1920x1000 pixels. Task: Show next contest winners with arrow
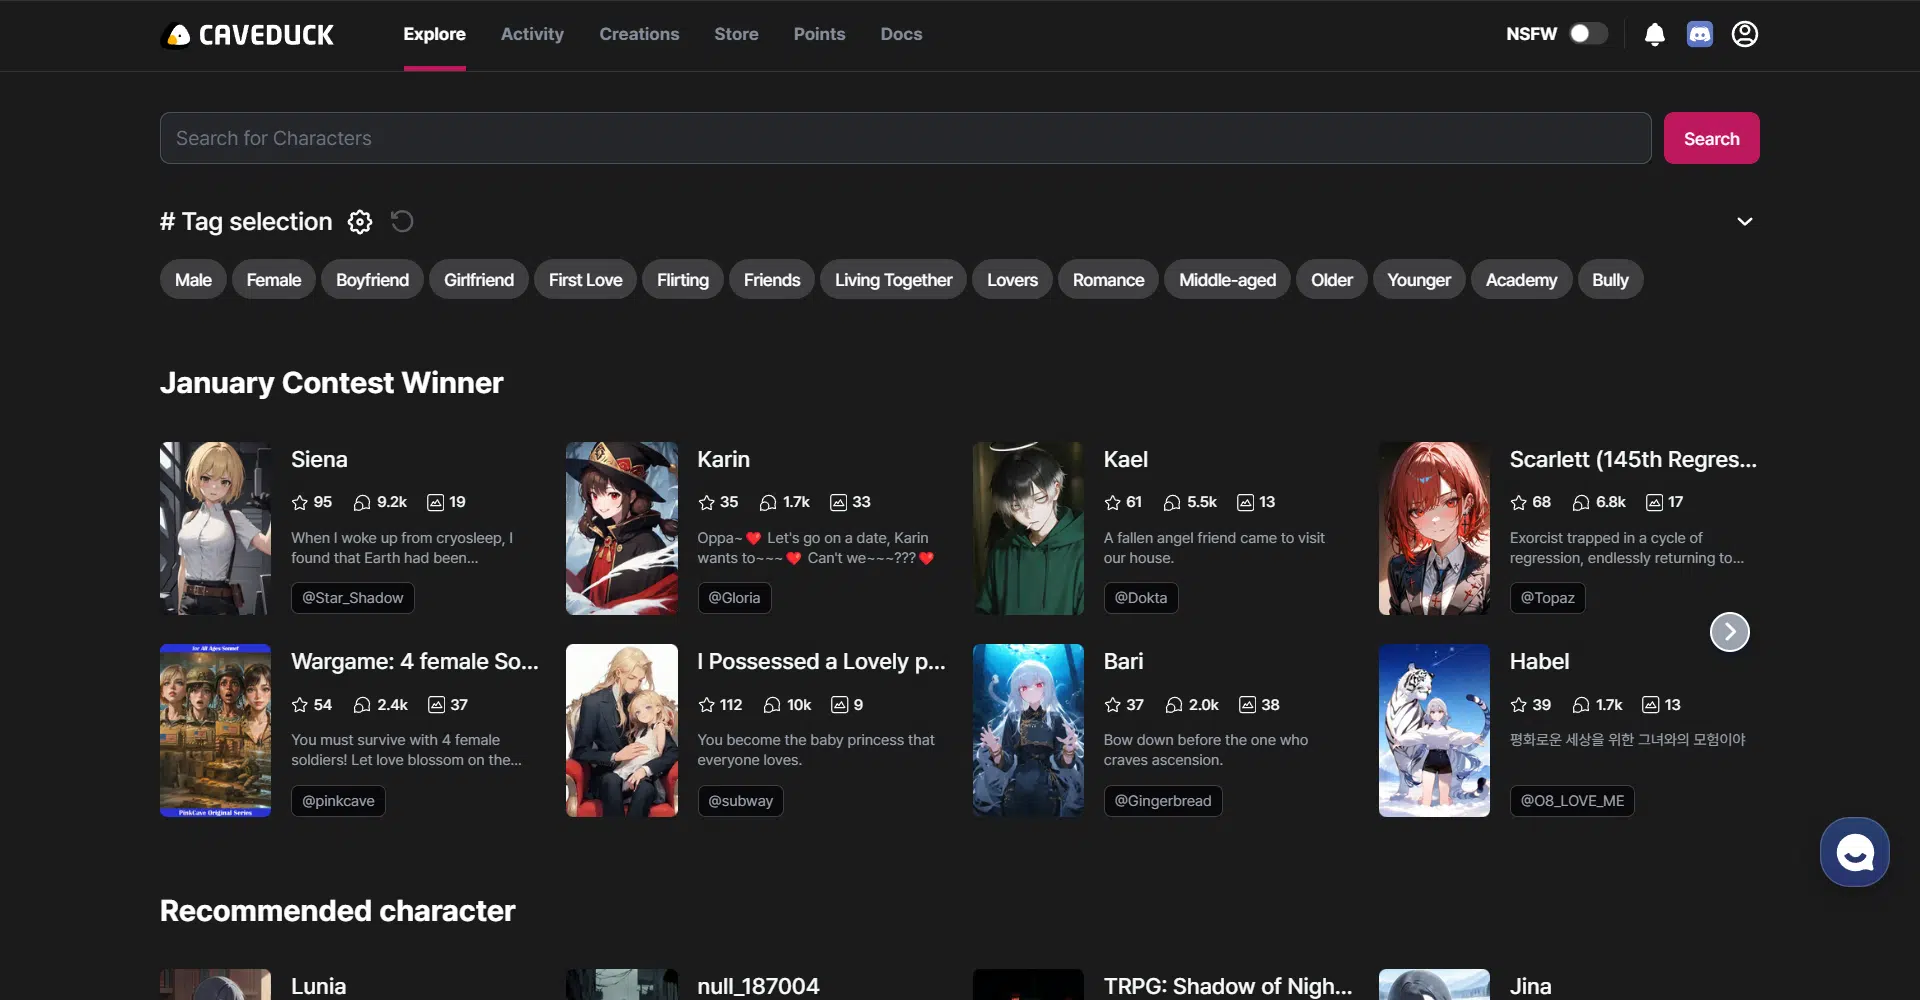coord(1730,632)
